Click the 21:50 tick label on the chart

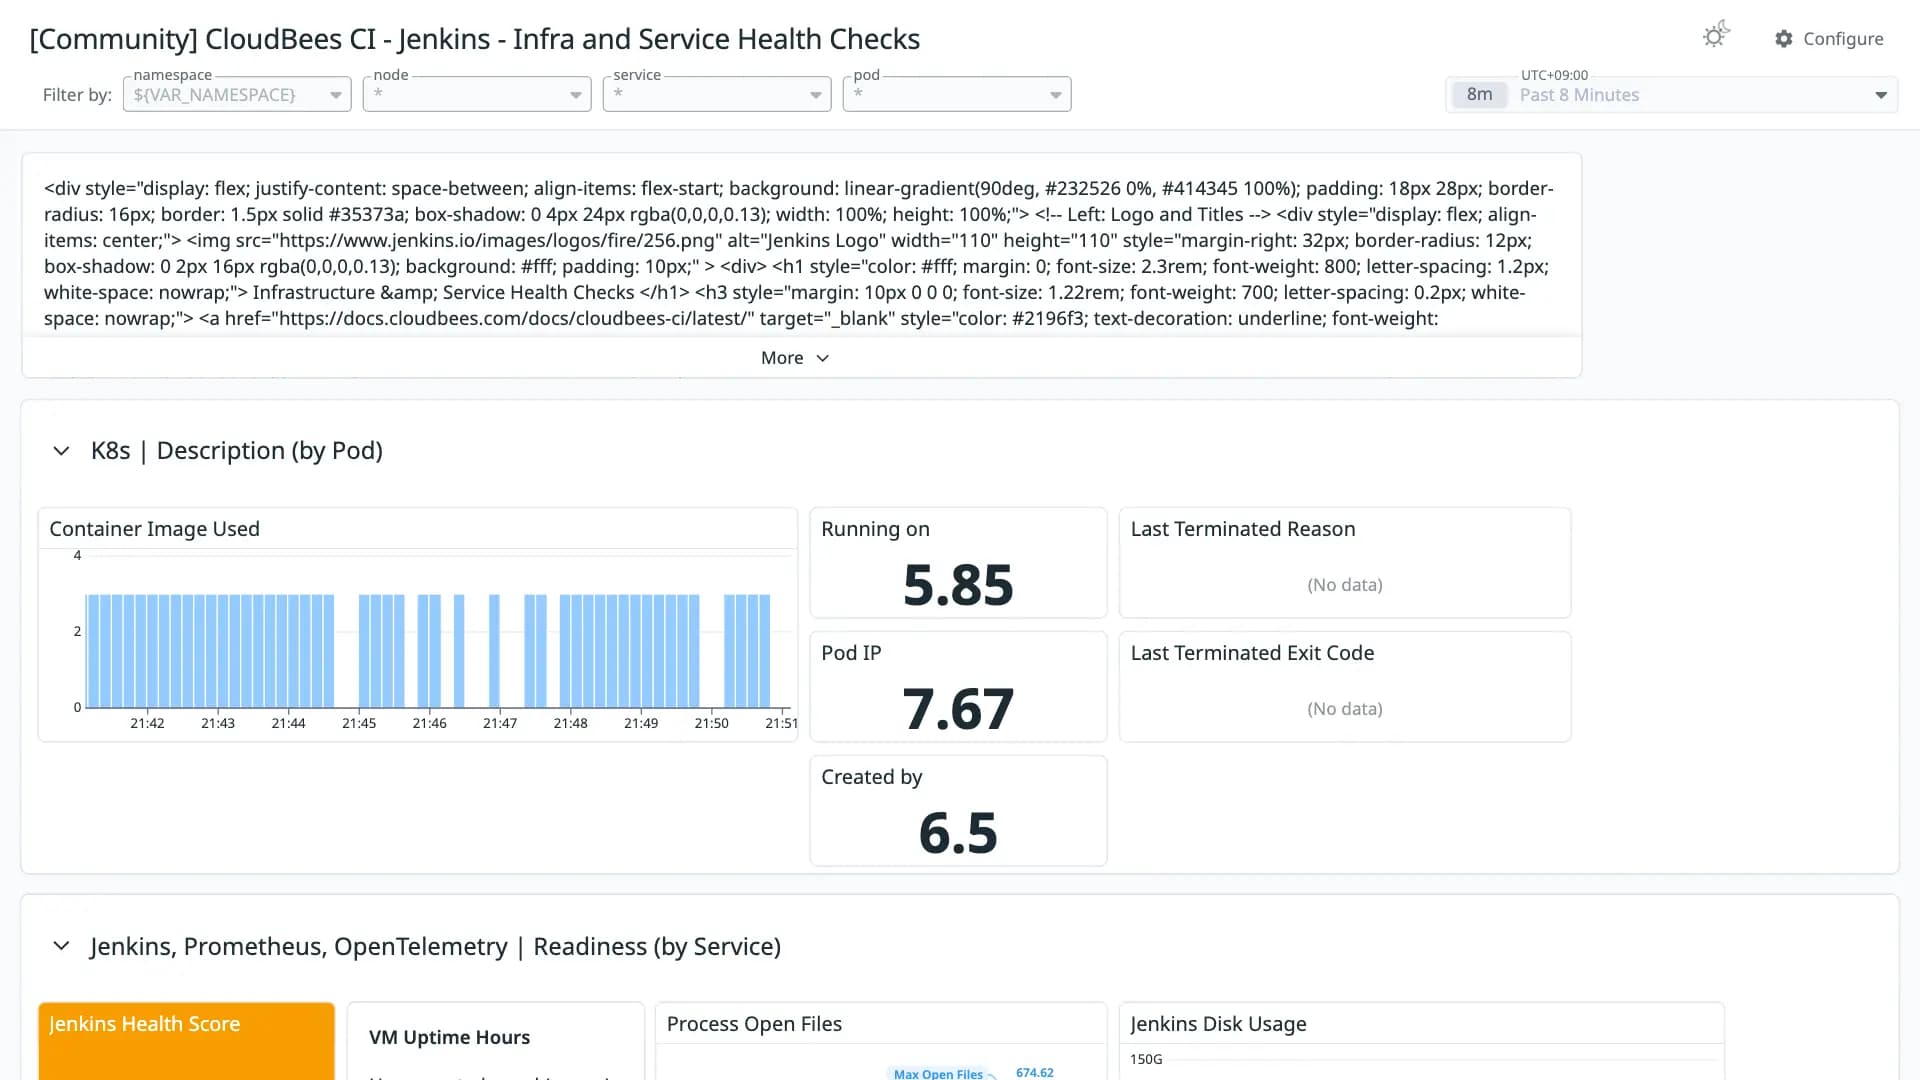(x=711, y=723)
